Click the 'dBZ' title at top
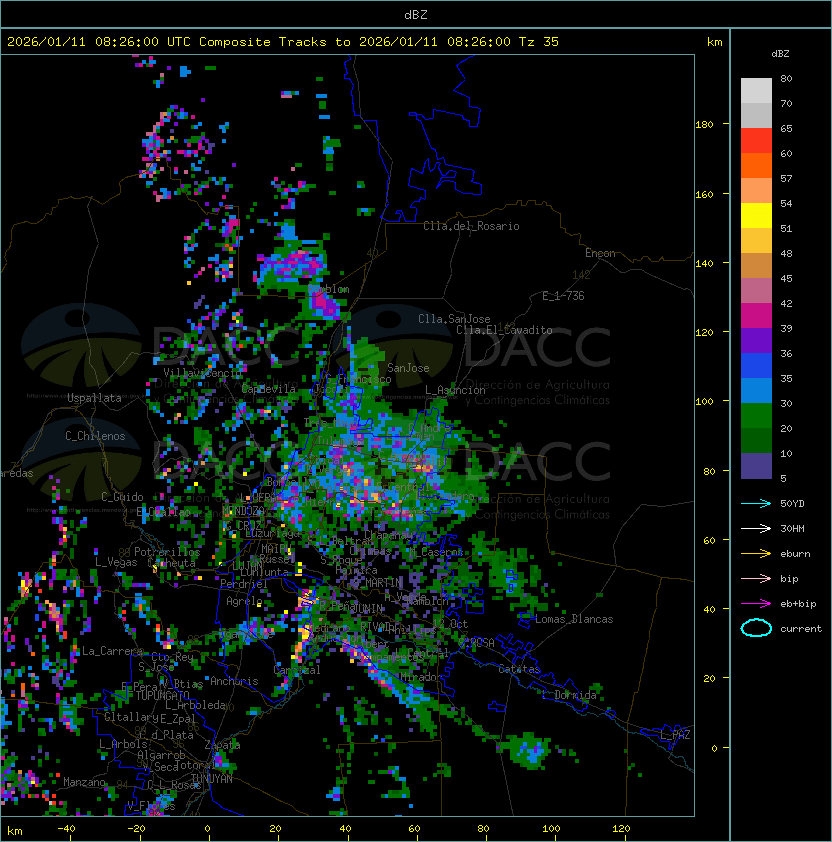Viewport: 832px width, 842px height. tap(416, 15)
